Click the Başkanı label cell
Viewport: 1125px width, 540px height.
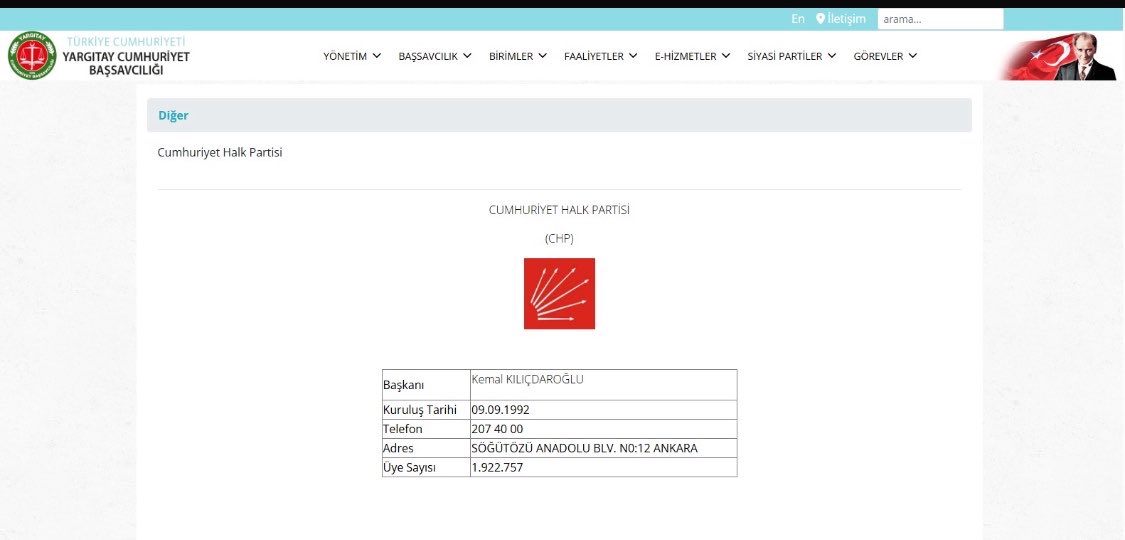point(426,385)
